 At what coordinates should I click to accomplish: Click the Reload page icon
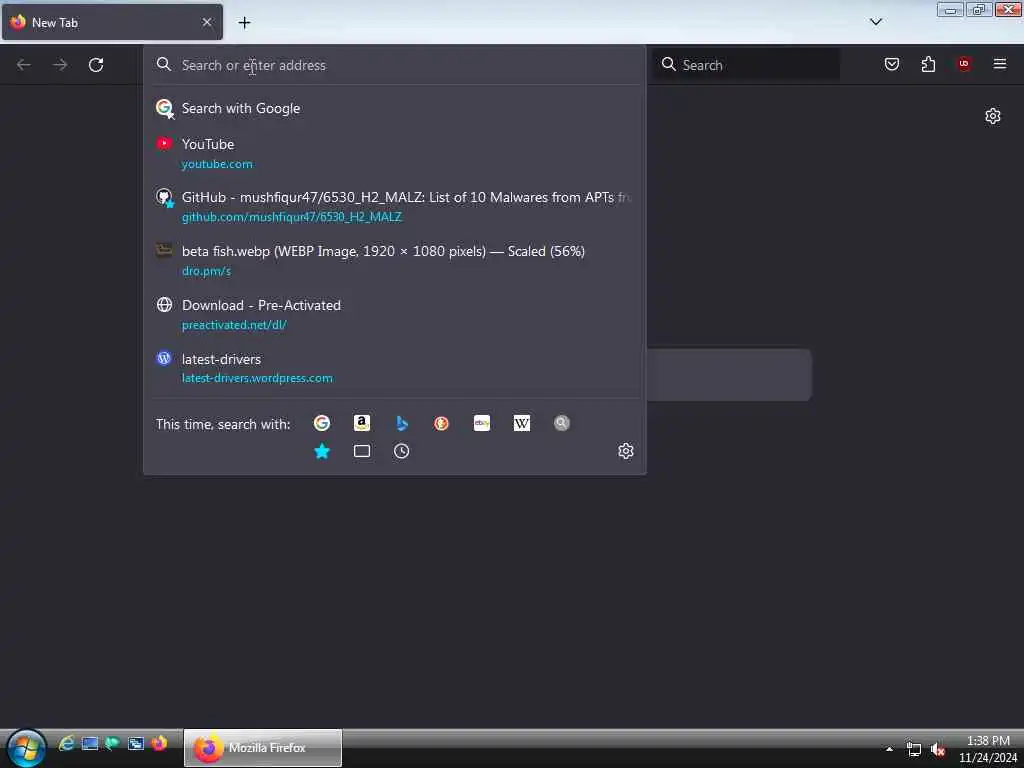pos(96,65)
